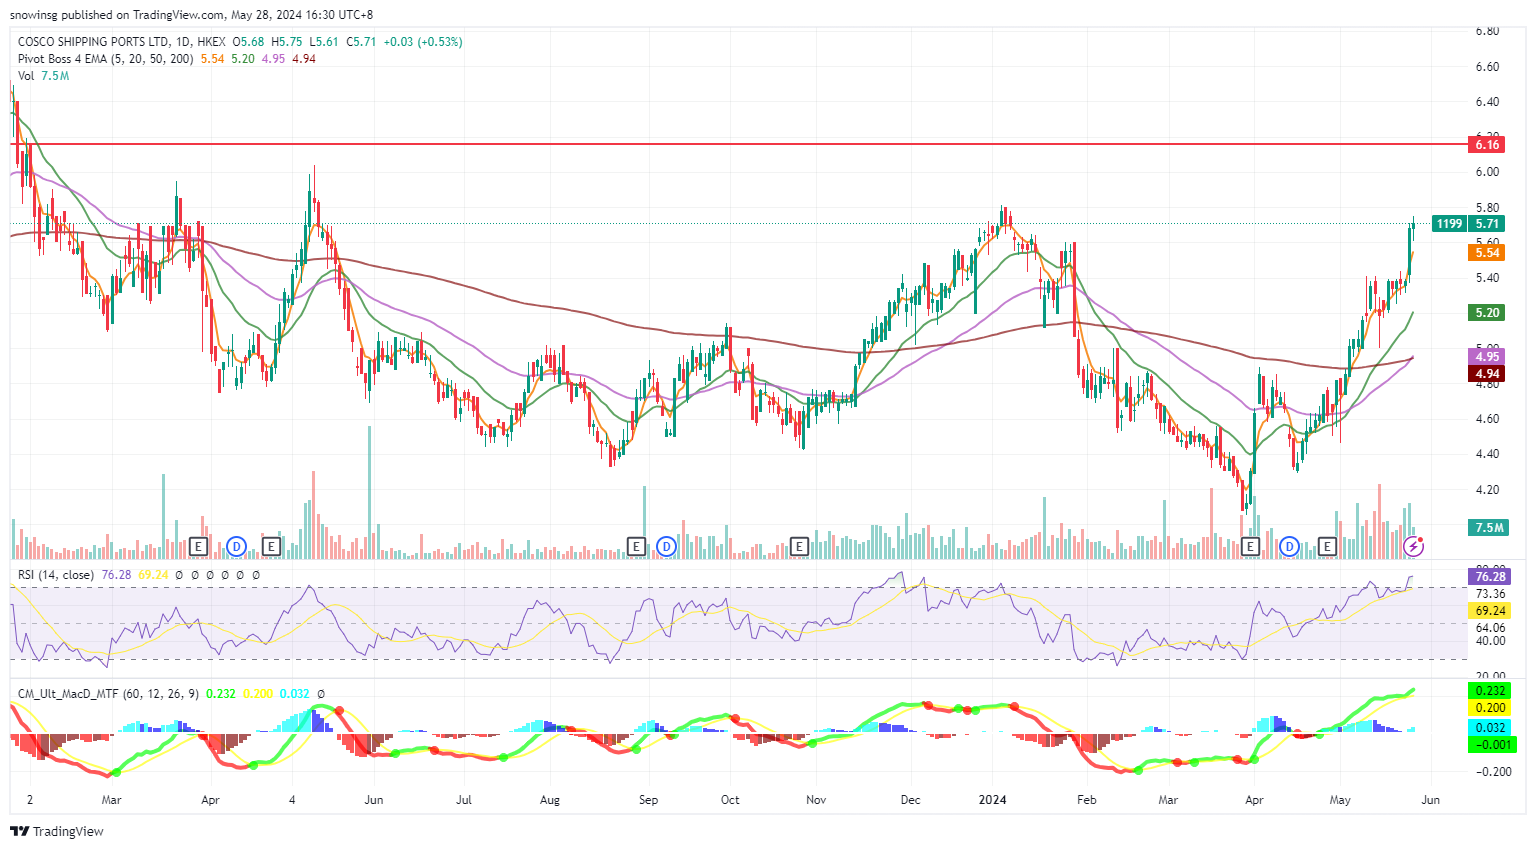Click the COSCO SHIPPING PORTS LTD symbol title

click(93, 42)
